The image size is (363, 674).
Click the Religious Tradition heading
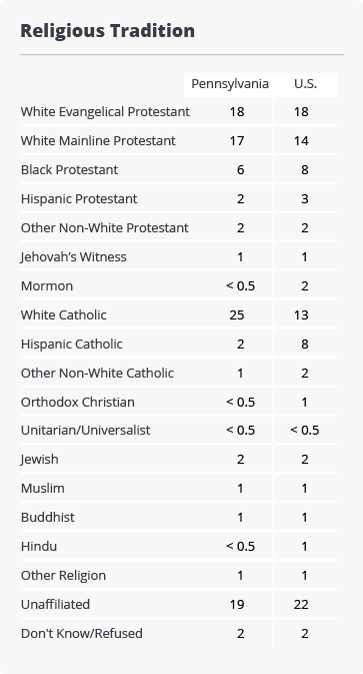[108, 31]
